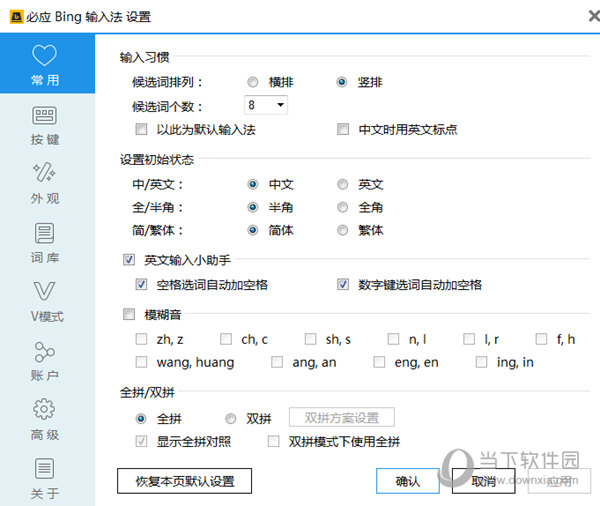Open the 账户 account icon section
This screenshot has width=600, height=506.
[45, 361]
